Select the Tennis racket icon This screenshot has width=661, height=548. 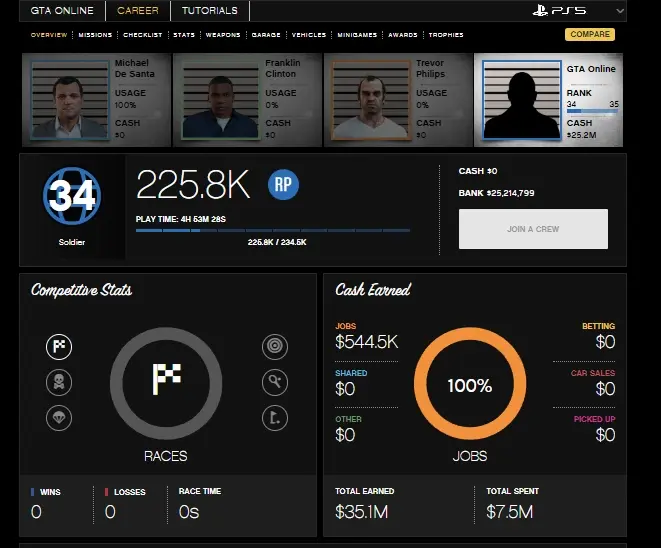(x=273, y=382)
